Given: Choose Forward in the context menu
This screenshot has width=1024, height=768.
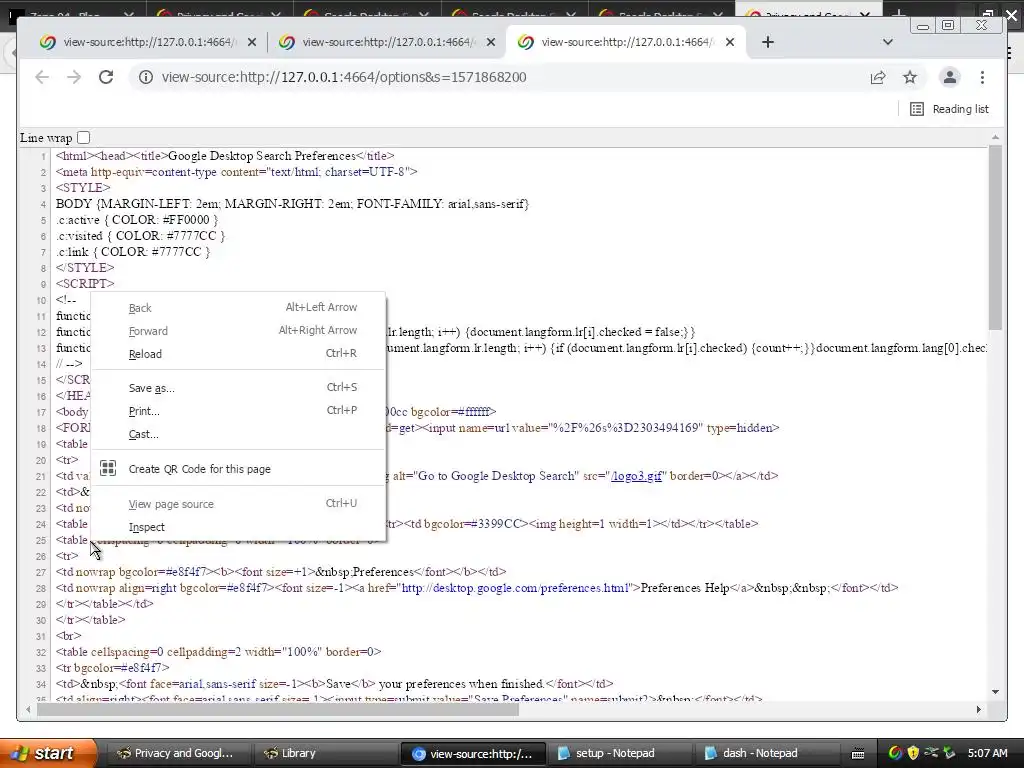Looking at the screenshot, I should pos(238,331).
